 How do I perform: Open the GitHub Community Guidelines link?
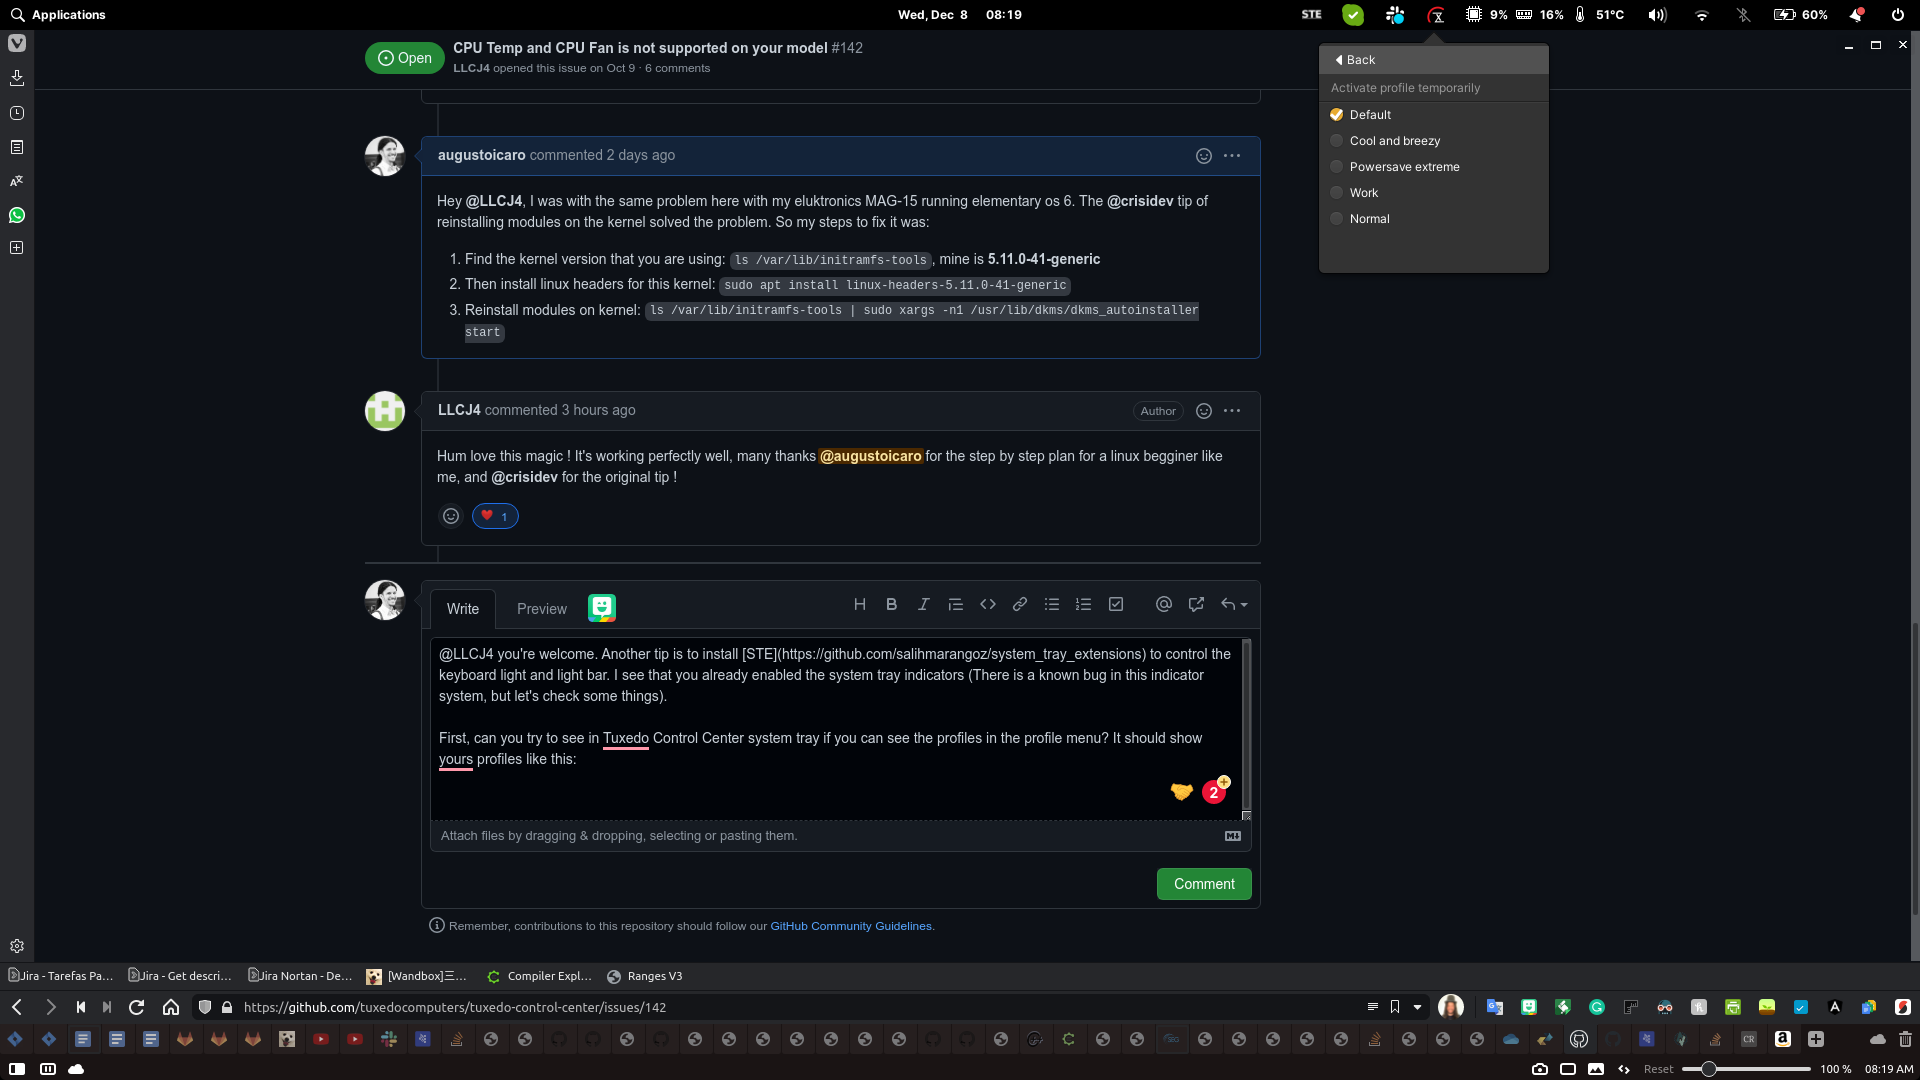click(x=850, y=926)
